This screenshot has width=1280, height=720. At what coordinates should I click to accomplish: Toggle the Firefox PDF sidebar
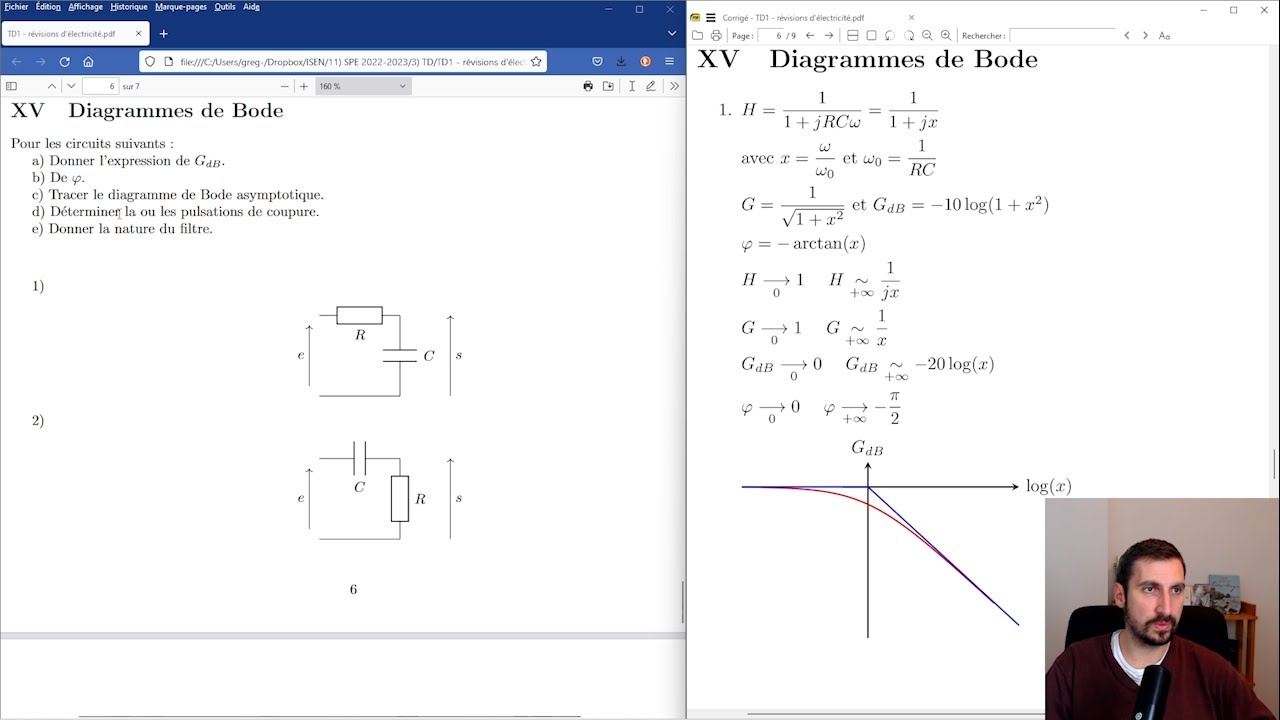pyautogui.click(x=12, y=86)
